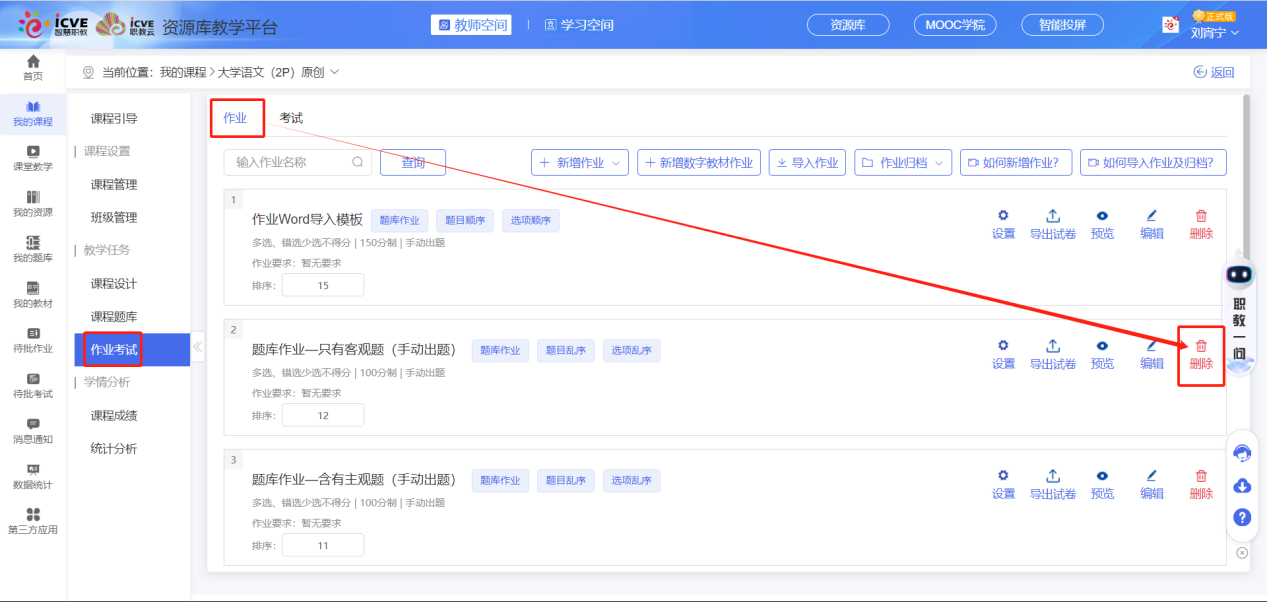The width and height of the screenshot is (1267, 602).
Task: Export paper for 题库作业—只有客观题
Action: click(x=1052, y=353)
